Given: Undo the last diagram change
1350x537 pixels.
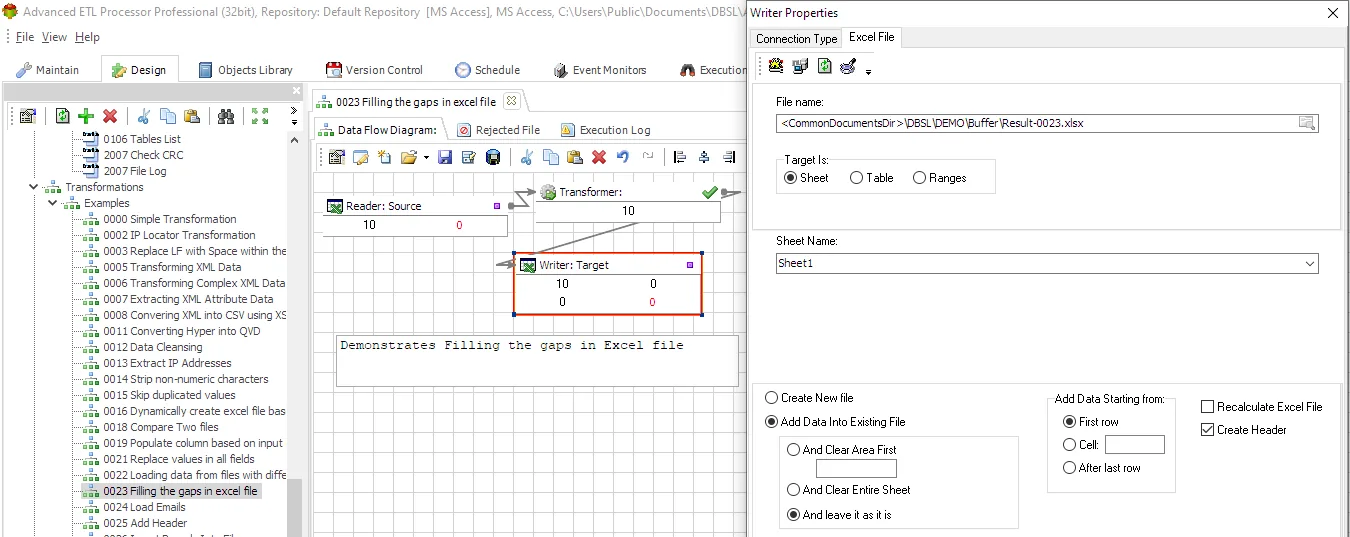Looking at the screenshot, I should [623, 157].
